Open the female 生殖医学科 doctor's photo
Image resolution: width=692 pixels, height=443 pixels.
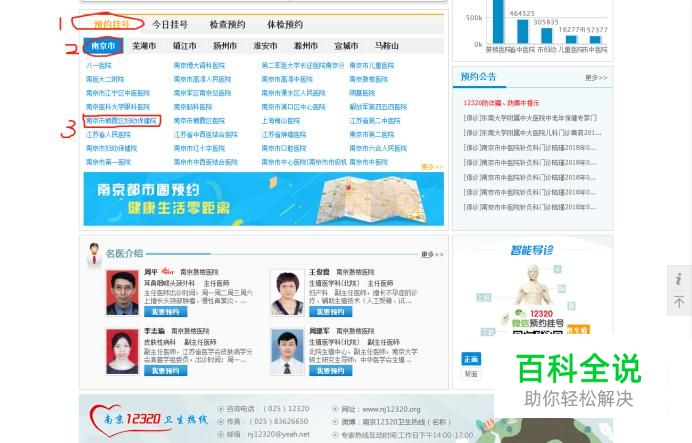click(287, 293)
